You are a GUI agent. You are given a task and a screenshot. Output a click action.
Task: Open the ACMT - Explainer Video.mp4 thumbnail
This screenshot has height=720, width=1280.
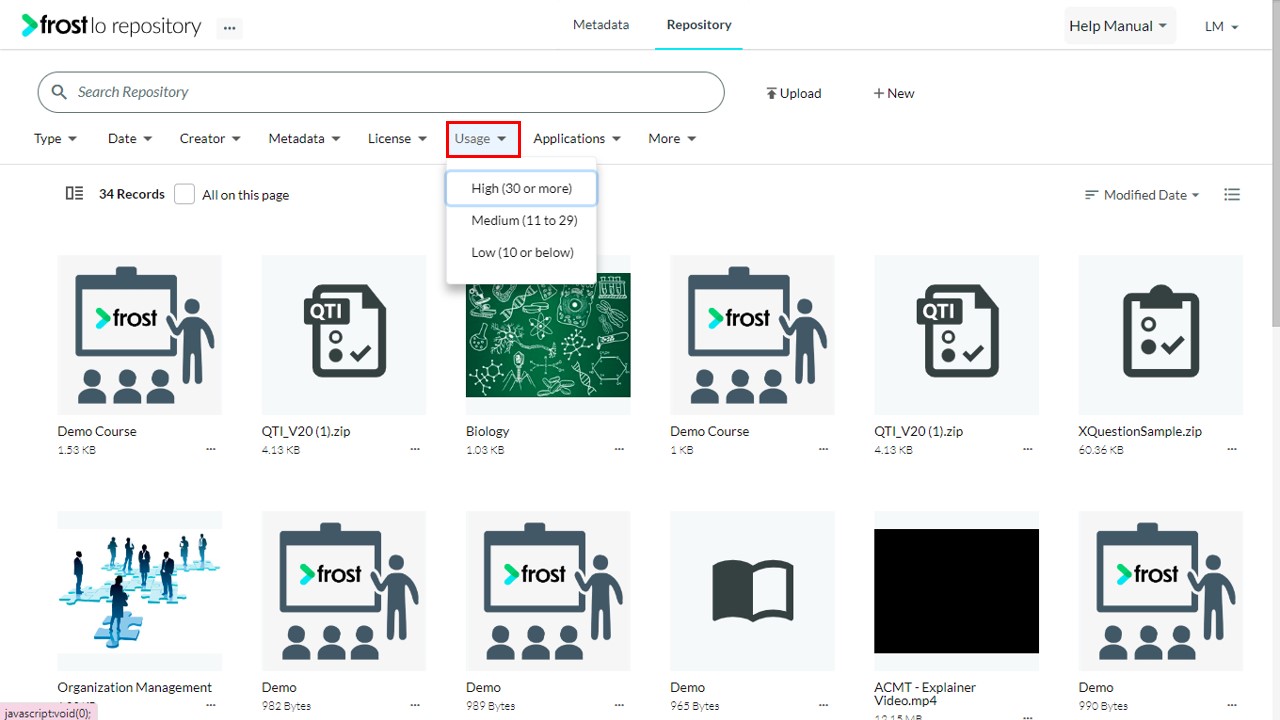(956, 591)
